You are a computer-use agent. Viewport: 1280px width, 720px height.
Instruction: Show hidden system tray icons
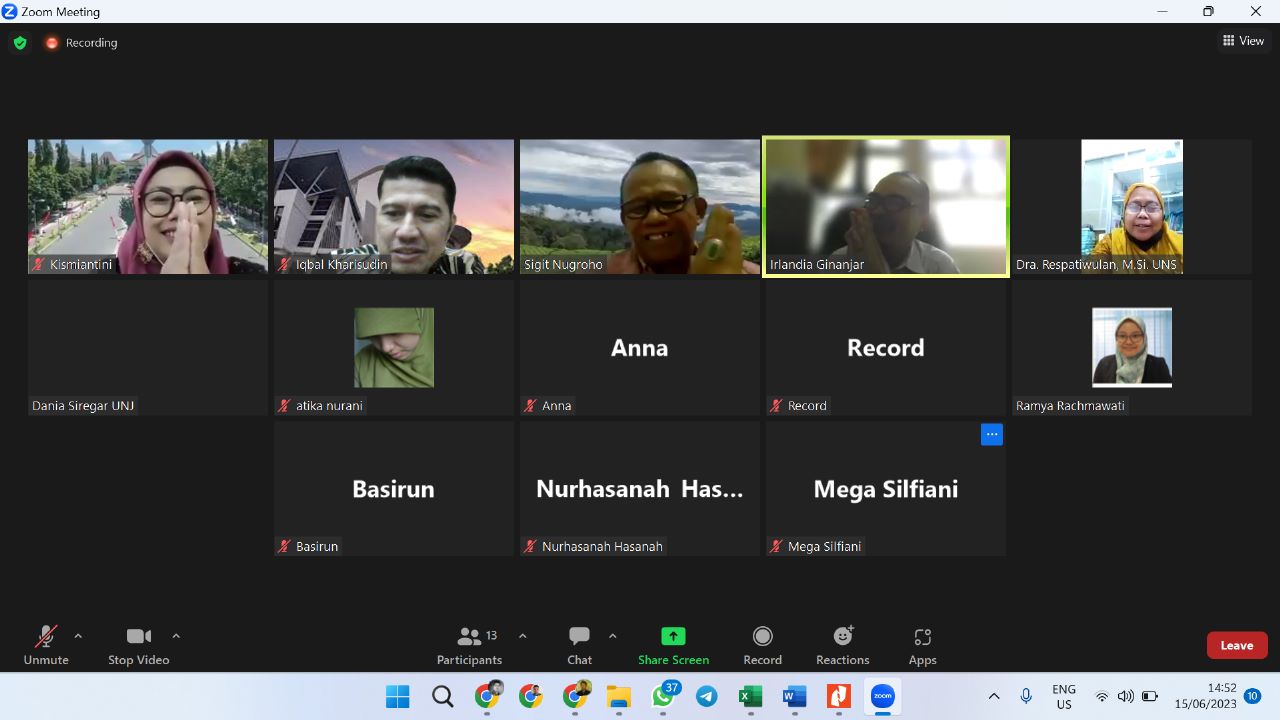994,696
